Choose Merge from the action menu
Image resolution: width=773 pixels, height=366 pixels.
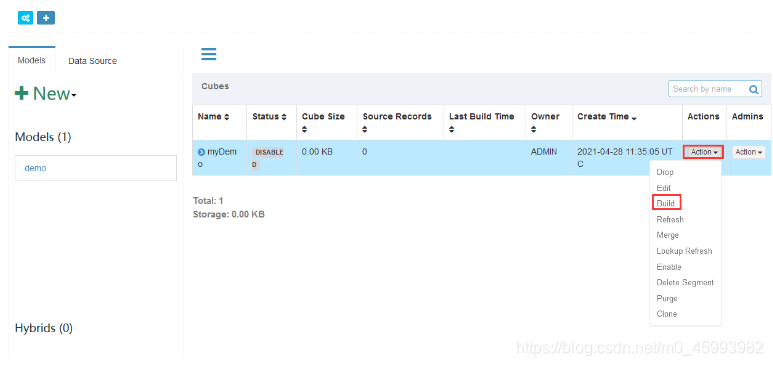click(x=668, y=235)
